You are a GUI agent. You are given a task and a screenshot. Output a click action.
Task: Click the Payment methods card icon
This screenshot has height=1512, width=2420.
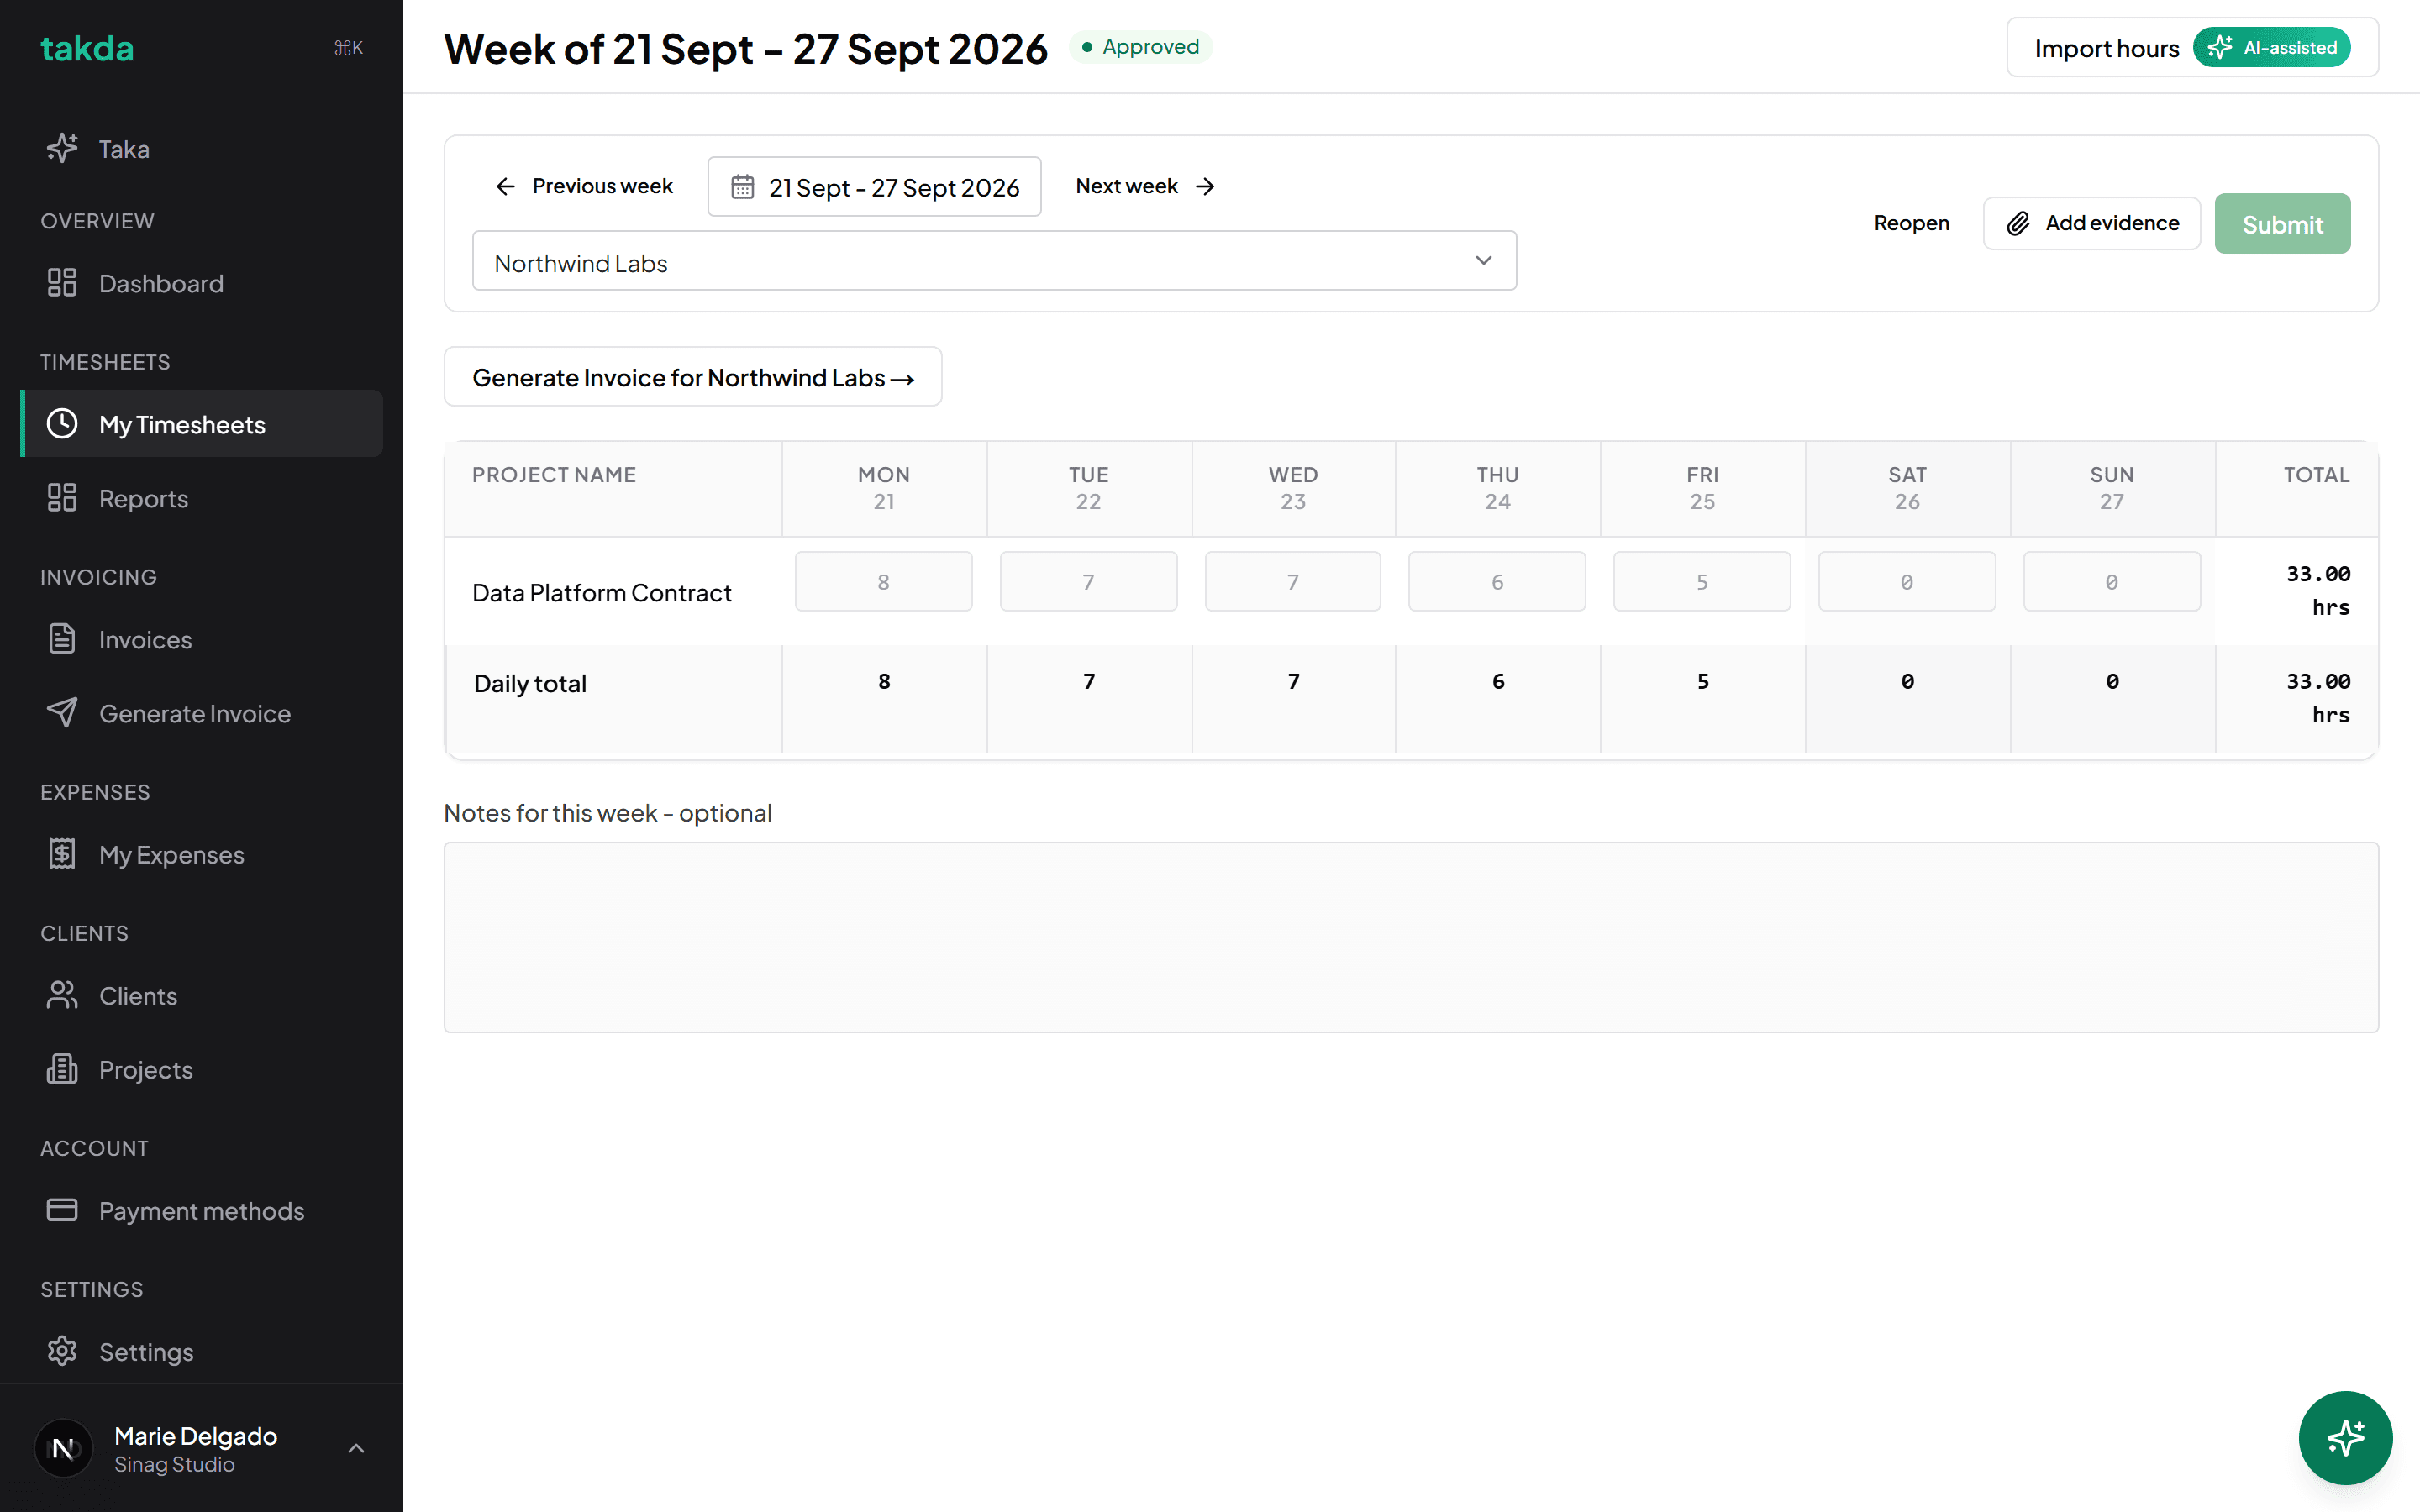tap(62, 1210)
